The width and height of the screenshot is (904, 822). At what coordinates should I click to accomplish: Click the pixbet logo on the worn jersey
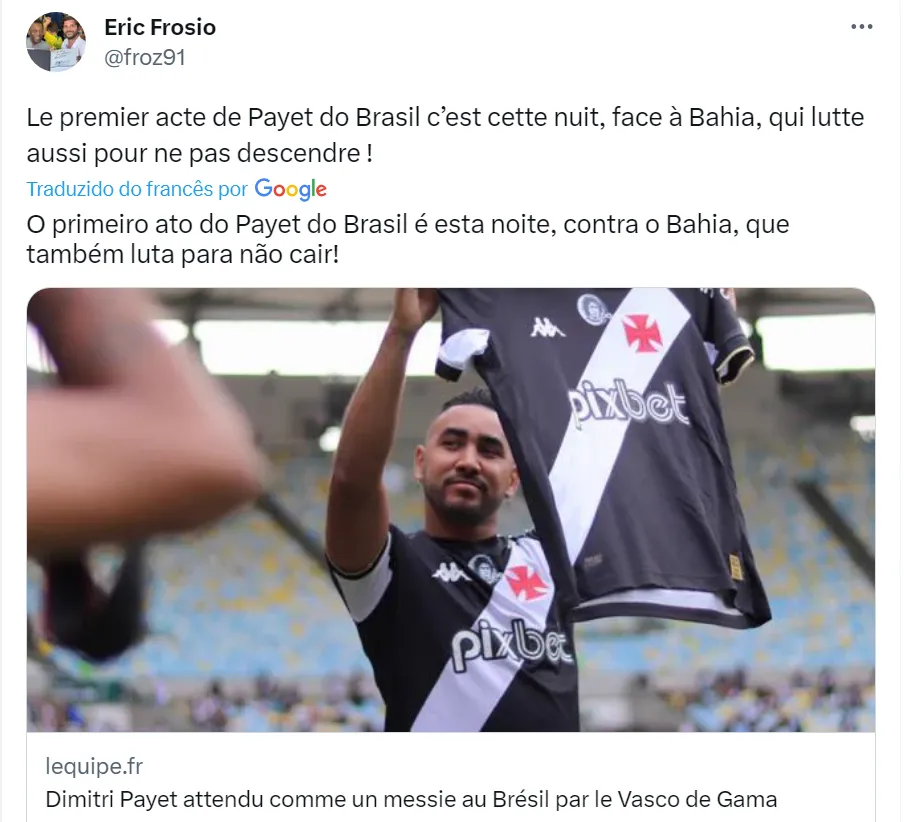pyautogui.click(x=511, y=644)
